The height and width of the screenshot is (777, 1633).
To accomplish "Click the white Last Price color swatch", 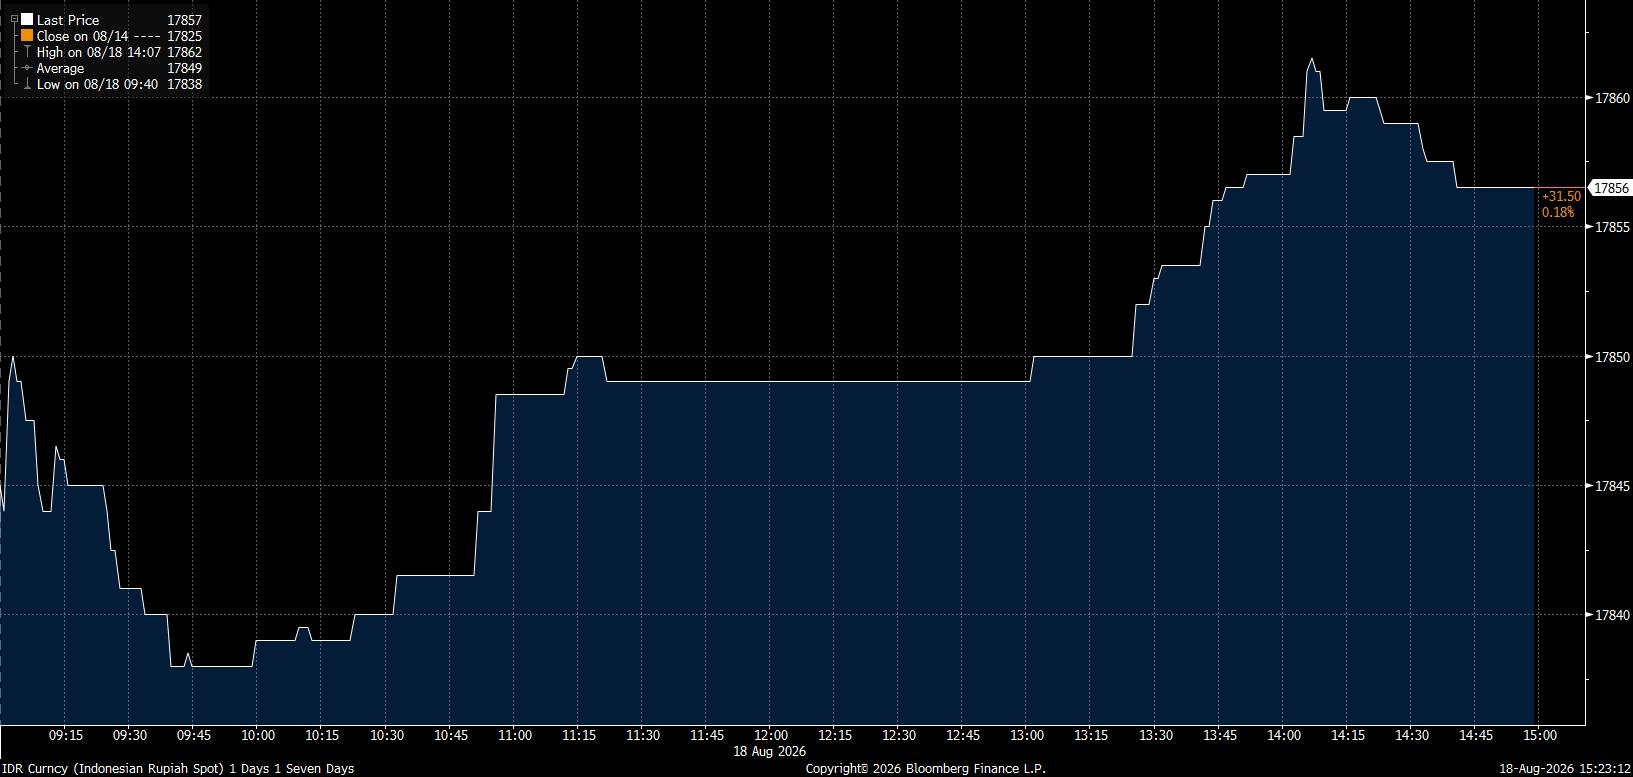I will pos(27,19).
